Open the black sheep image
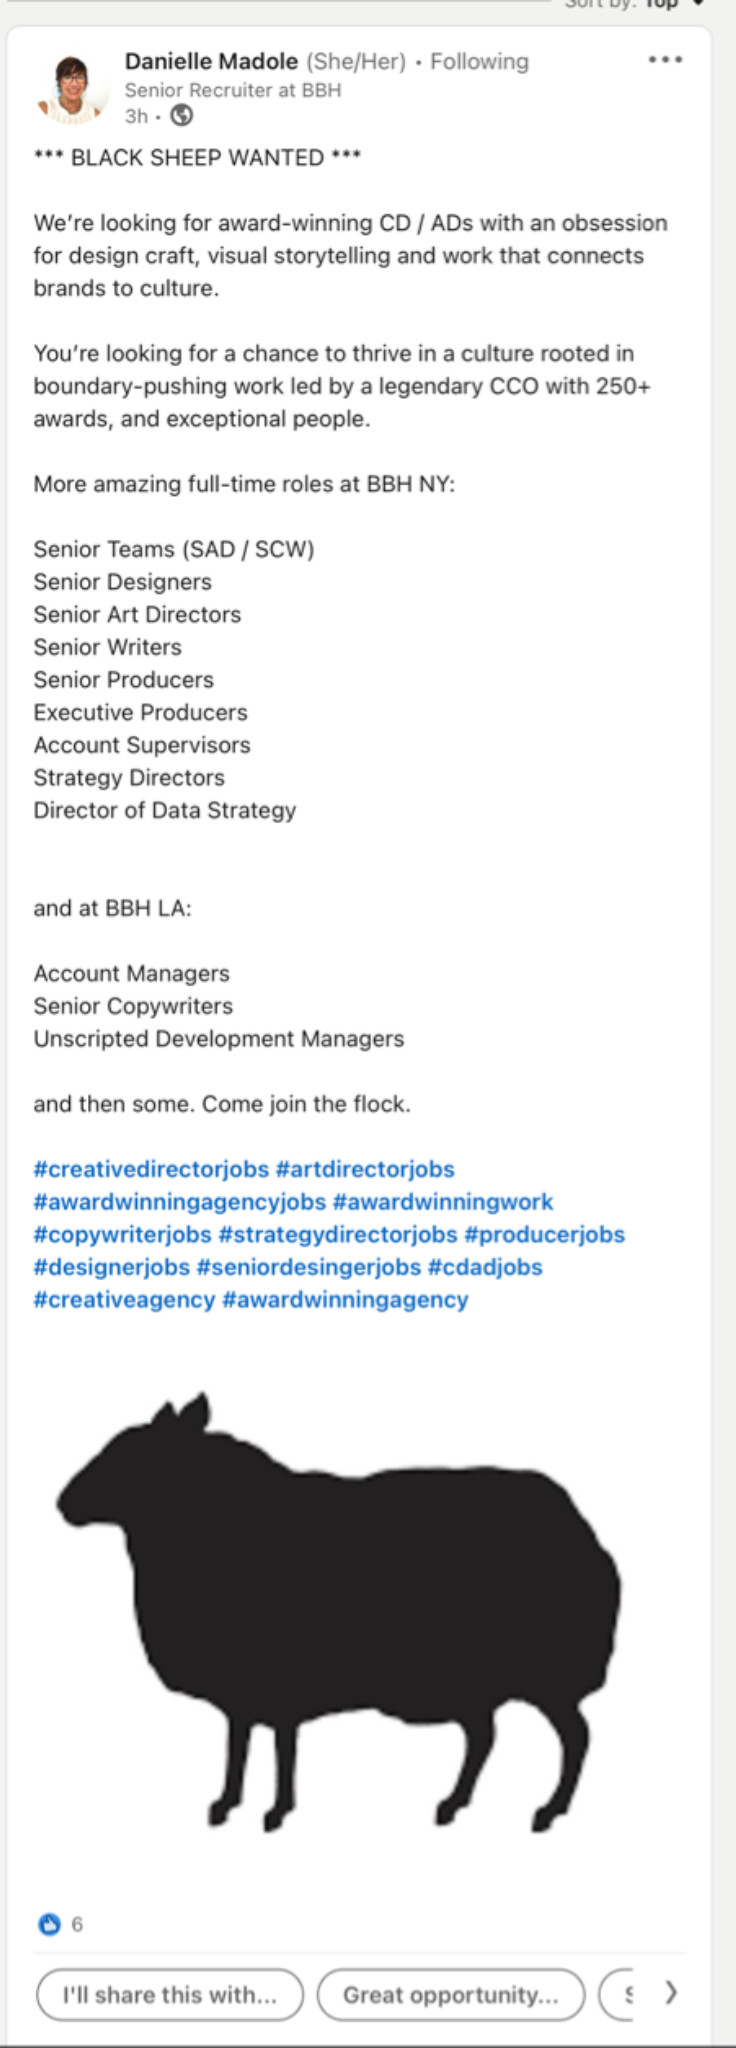736x2048 pixels. pyautogui.click(x=338, y=1612)
